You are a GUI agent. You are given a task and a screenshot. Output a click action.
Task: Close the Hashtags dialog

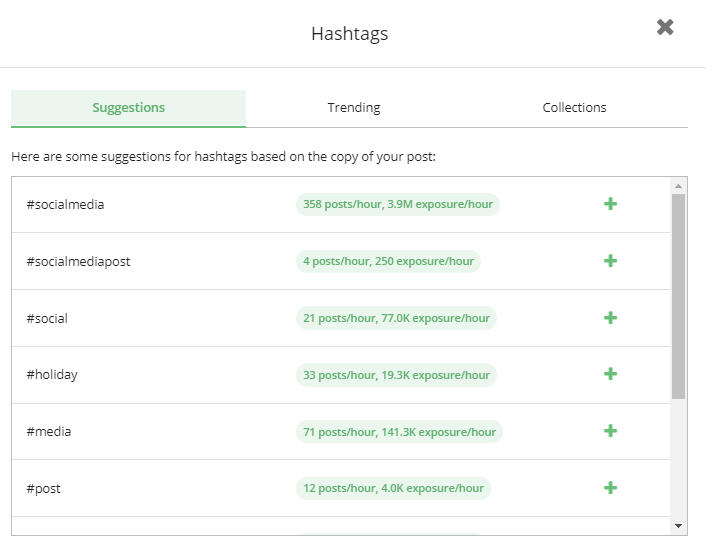665,28
